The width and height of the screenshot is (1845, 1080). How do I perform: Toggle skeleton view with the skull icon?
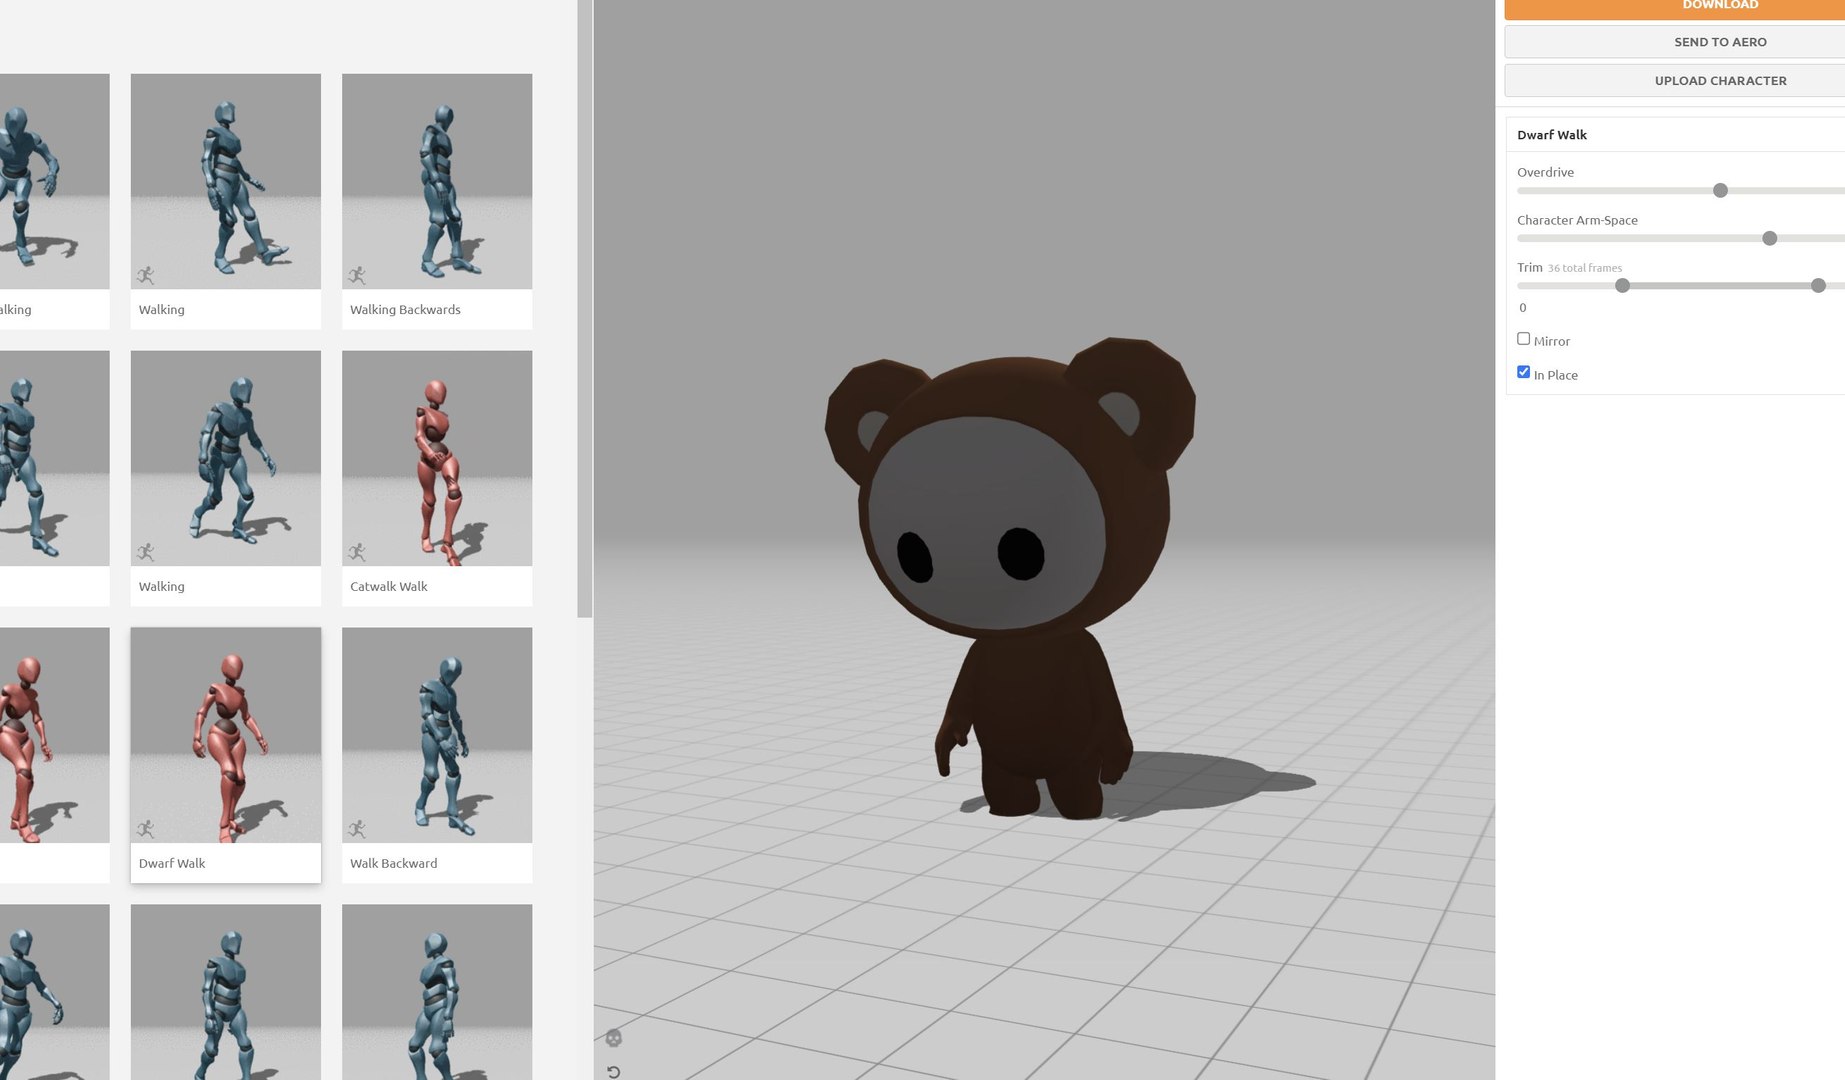pyautogui.click(x=614, y=1038)
